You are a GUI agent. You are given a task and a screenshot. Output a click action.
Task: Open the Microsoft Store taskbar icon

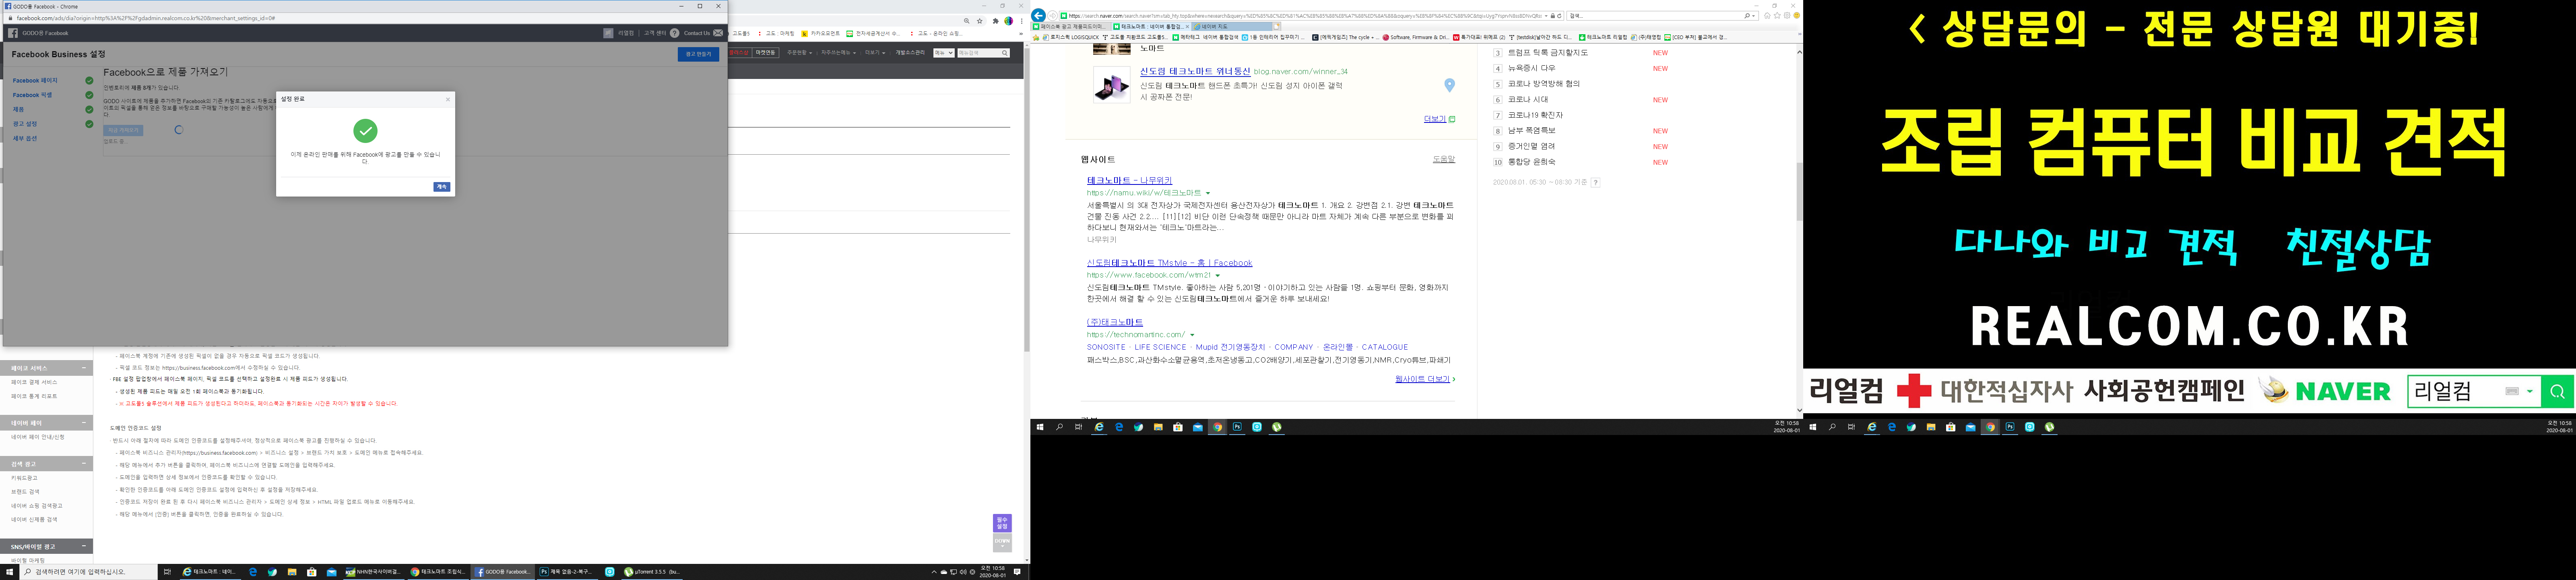point(311,572)
